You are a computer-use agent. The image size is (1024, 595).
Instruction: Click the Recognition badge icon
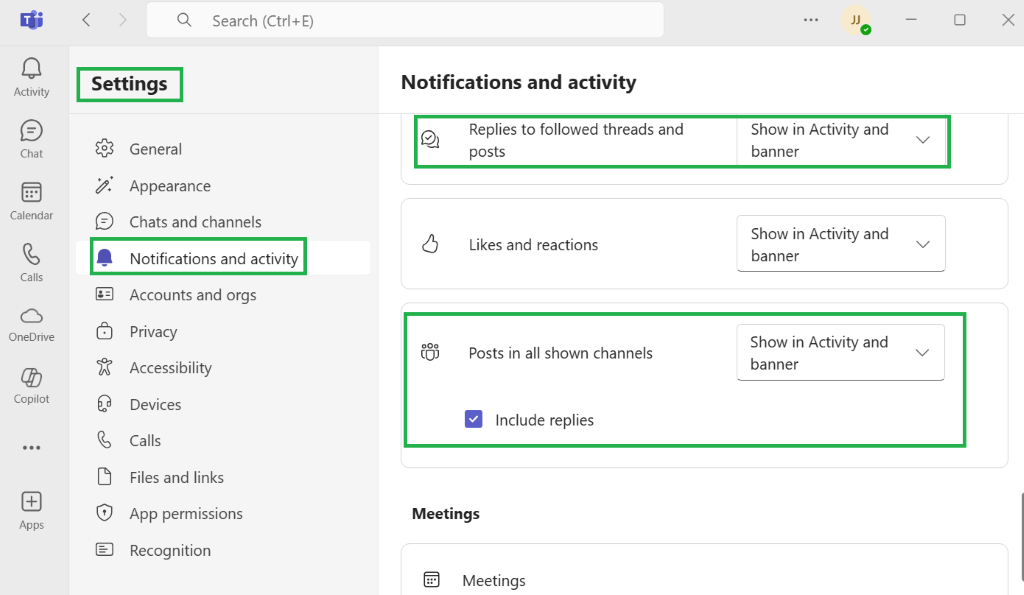(104, 549)
